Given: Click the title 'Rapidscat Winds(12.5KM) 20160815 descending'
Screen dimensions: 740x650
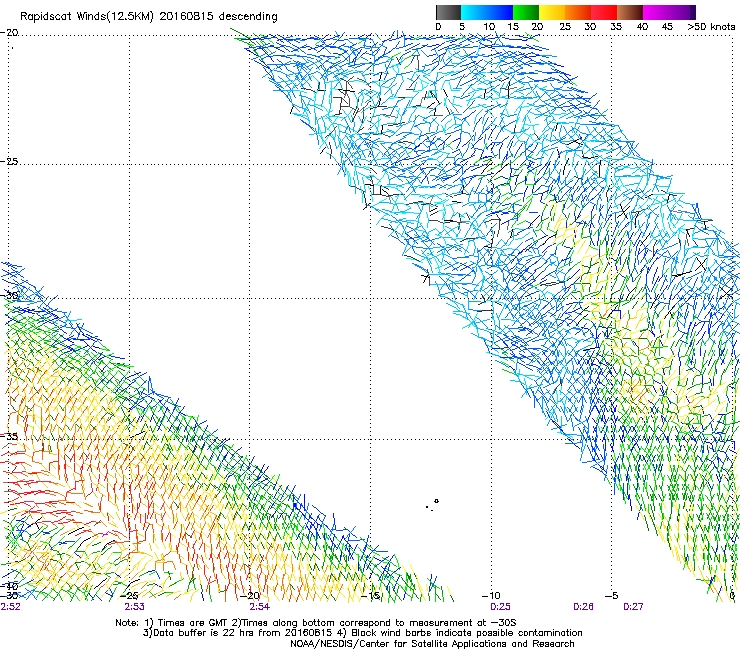Looking at the screenshot, I should click(149, 17).
